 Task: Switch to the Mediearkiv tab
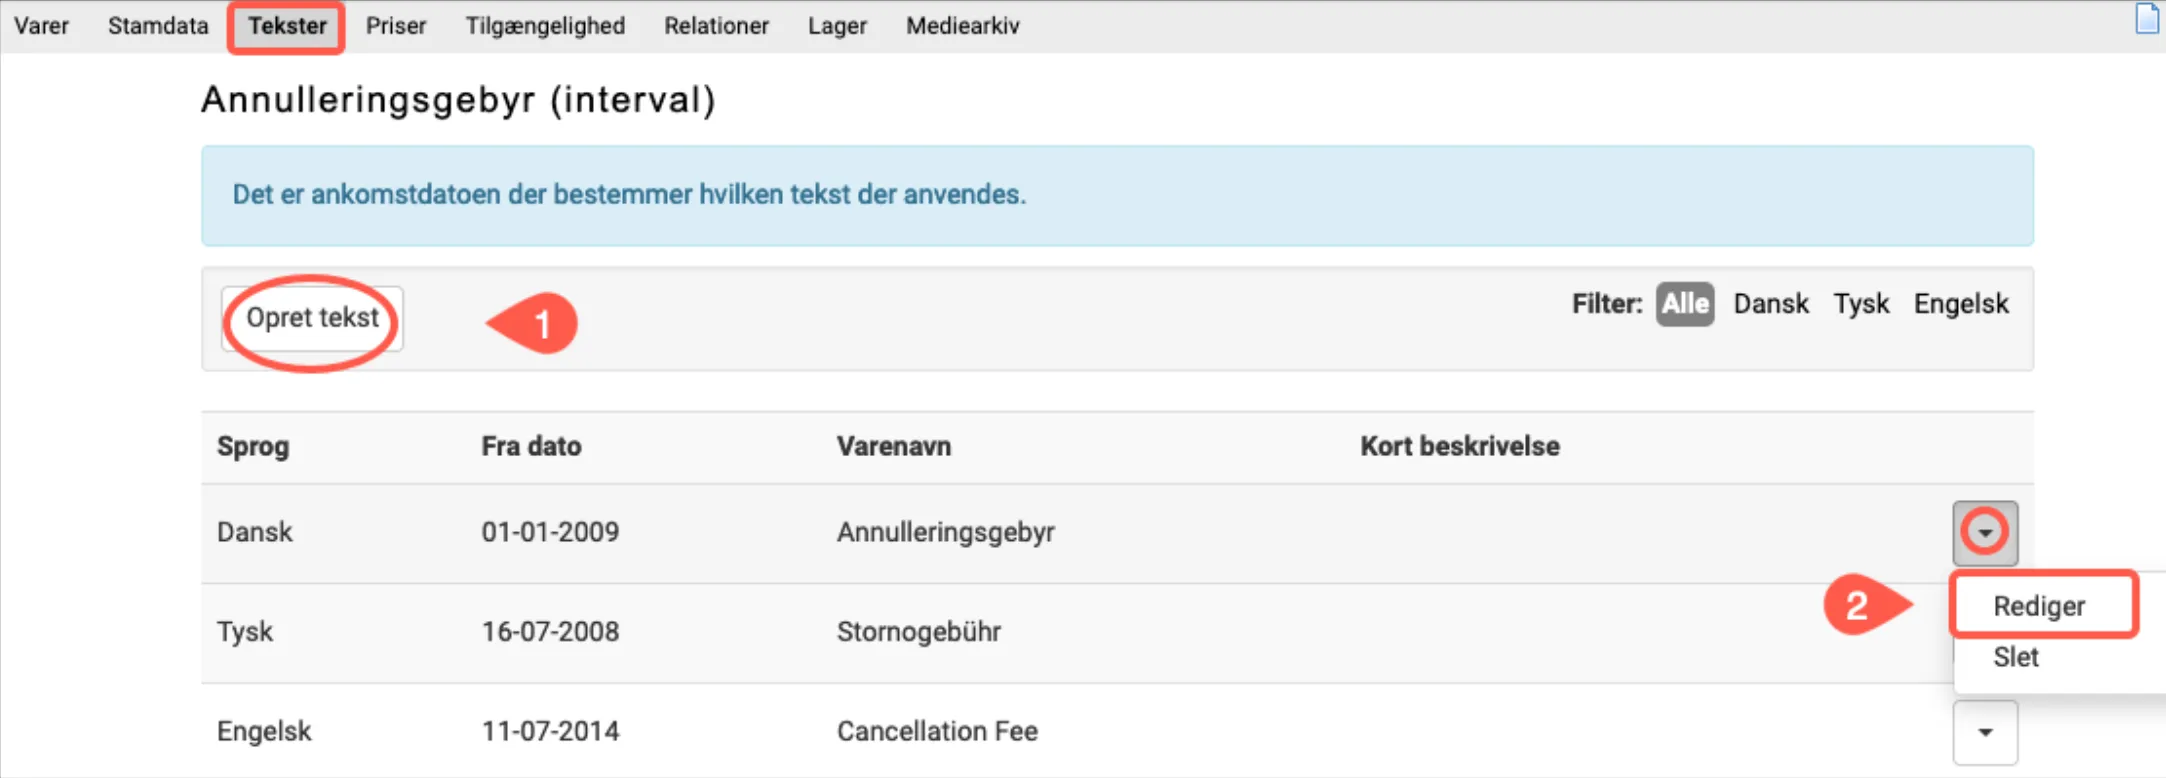pyautogui.click(x=962, y=26)
